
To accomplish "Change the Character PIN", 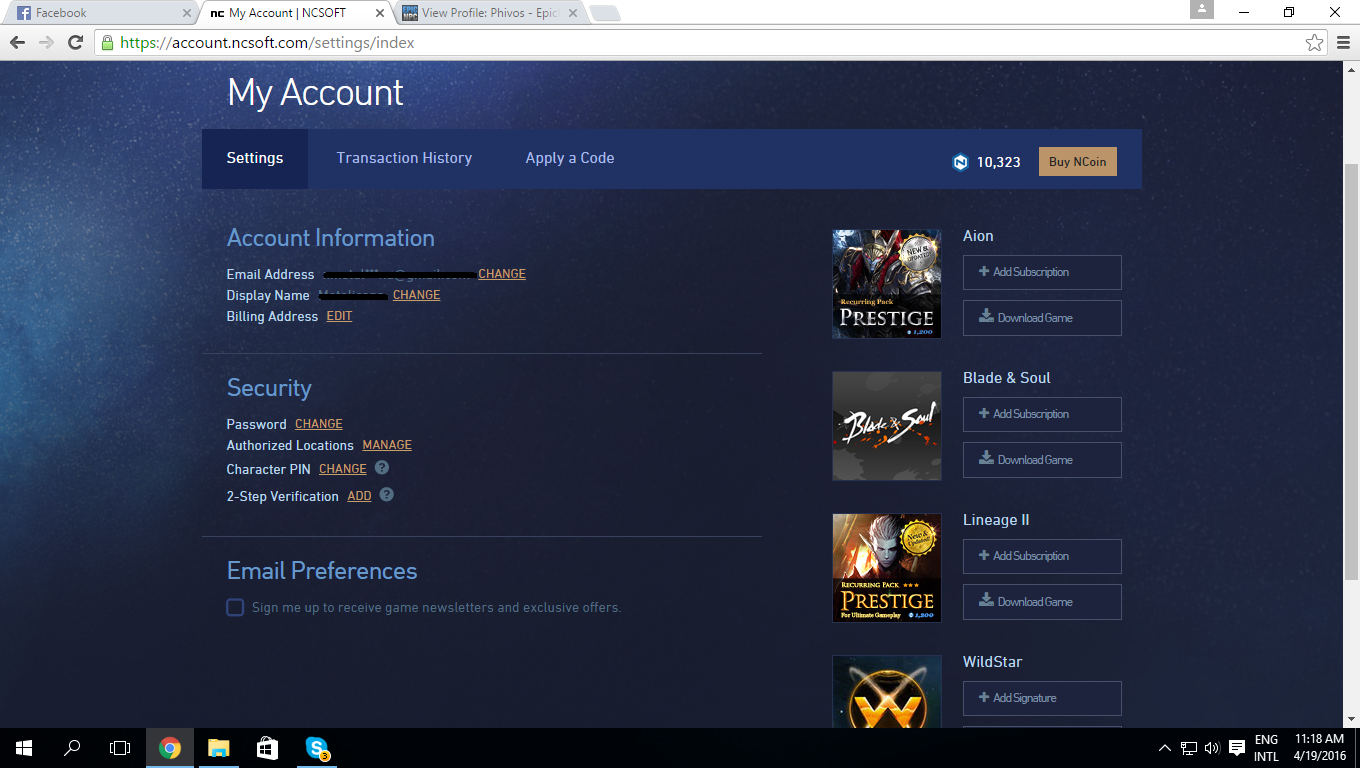I will pyautogui.click(x=343, y=469).
